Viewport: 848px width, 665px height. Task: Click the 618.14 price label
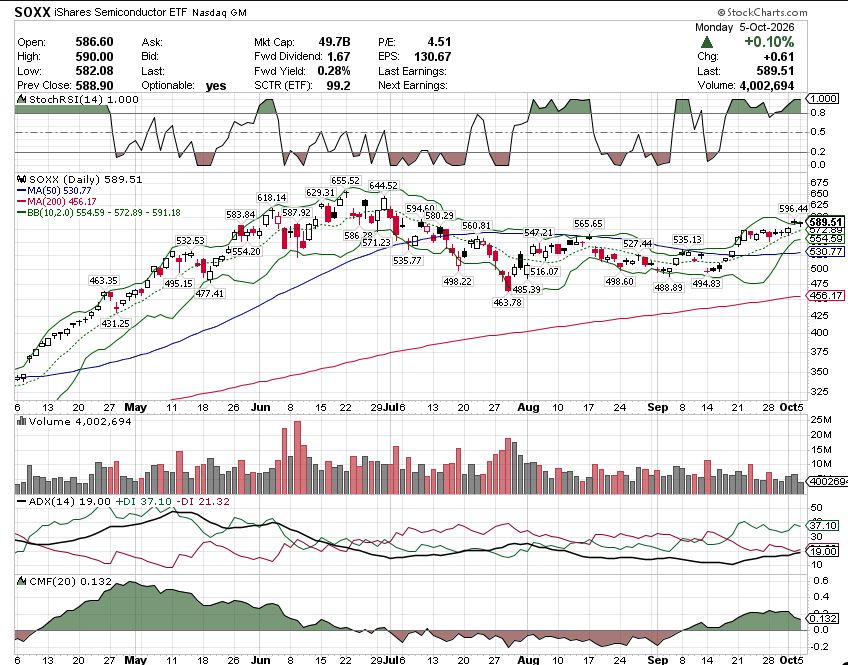pyautogui.click(x=272, y=198)
